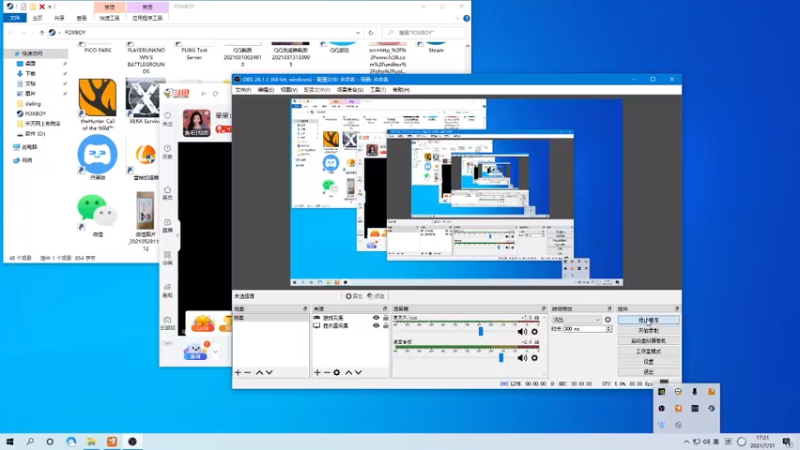Open NVIDIA icon in tray overflow
This screenshot has width=800, height=450.
click(662, 392)
